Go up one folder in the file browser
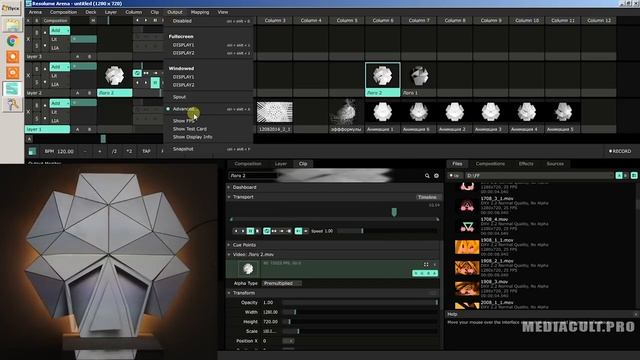 coord(454,176)
